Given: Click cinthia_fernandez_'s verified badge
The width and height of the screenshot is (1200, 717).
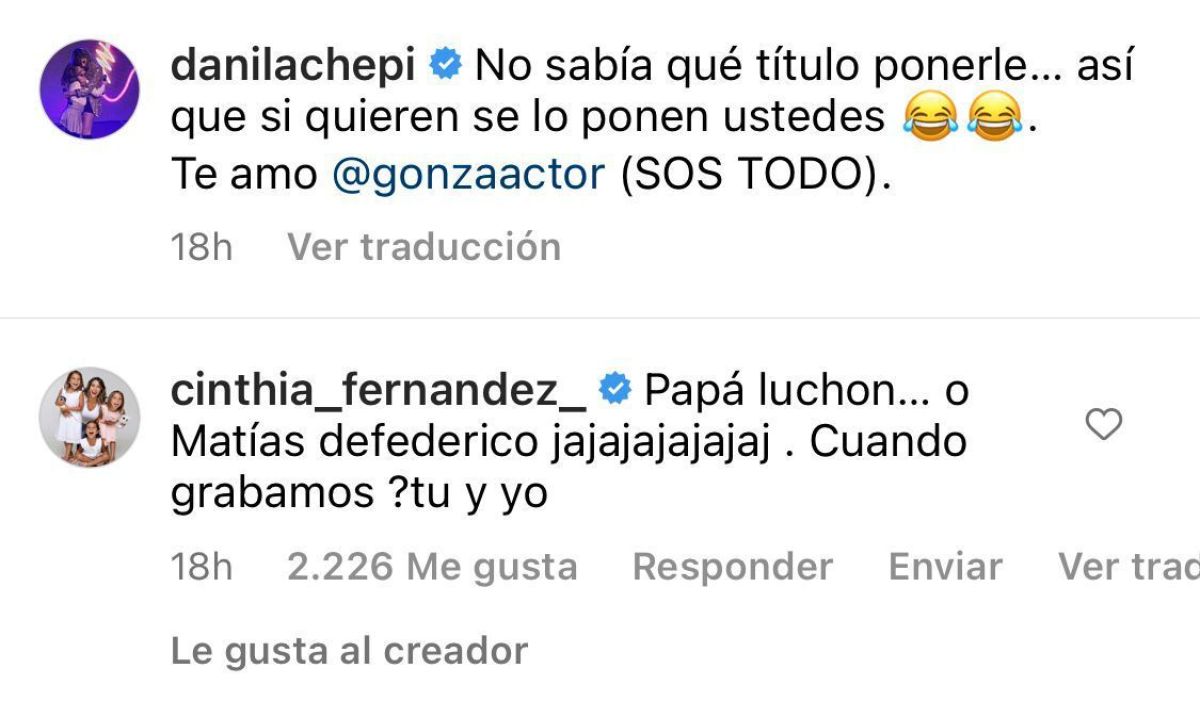Looking at the screenshot, I should point(614,392).
